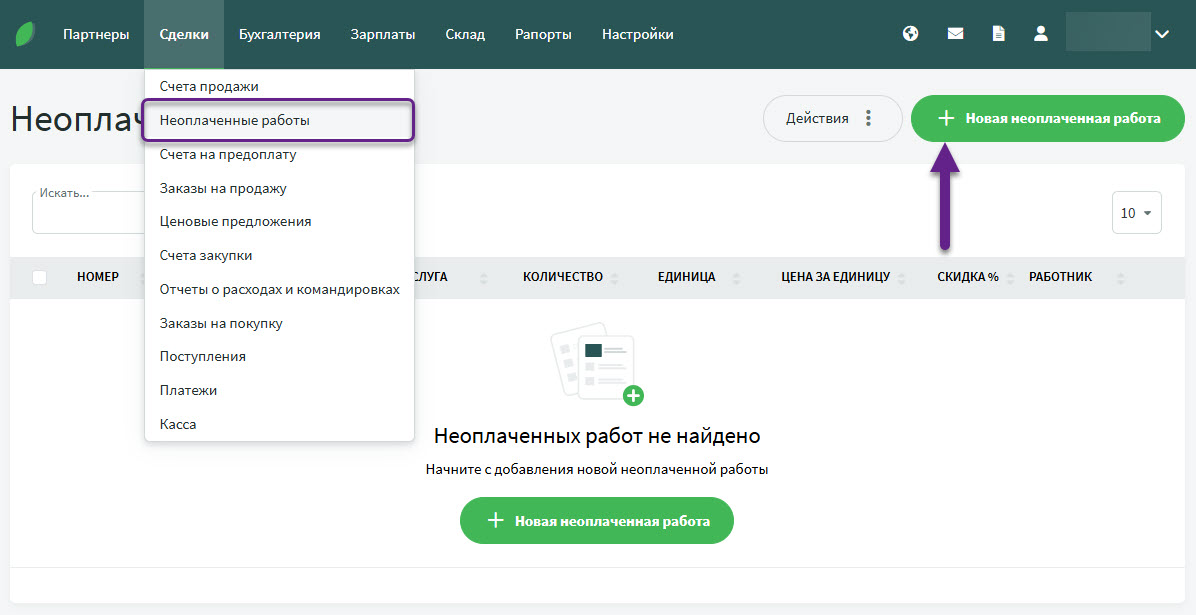
Task: Open the Действия actions dropdown
Action: click(832, 119)
